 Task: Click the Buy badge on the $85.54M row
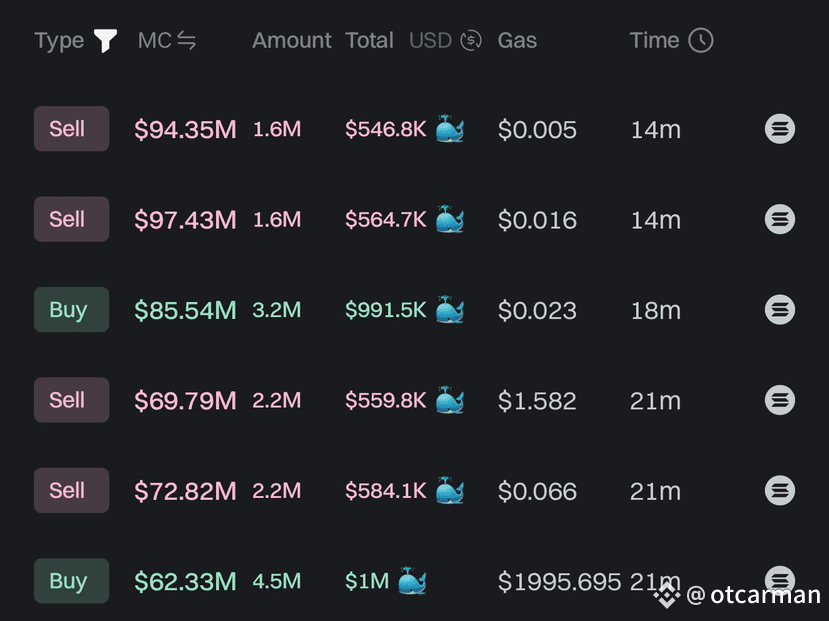[x=71, y=310]
